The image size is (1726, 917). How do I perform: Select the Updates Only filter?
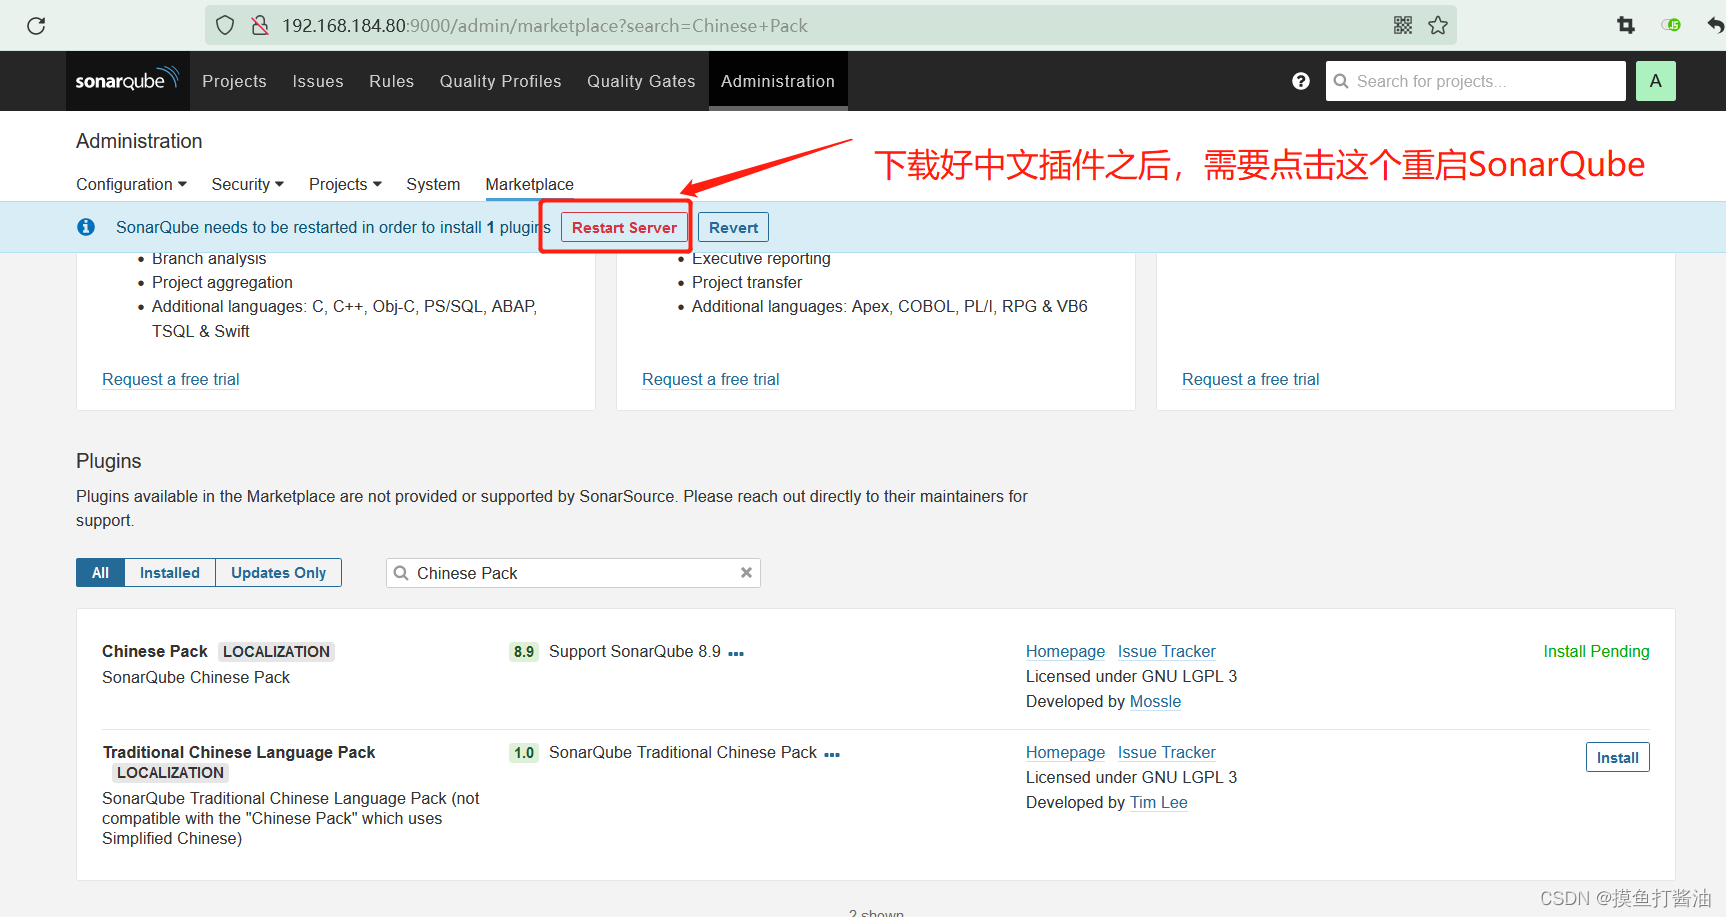click(x=278, y=573)
